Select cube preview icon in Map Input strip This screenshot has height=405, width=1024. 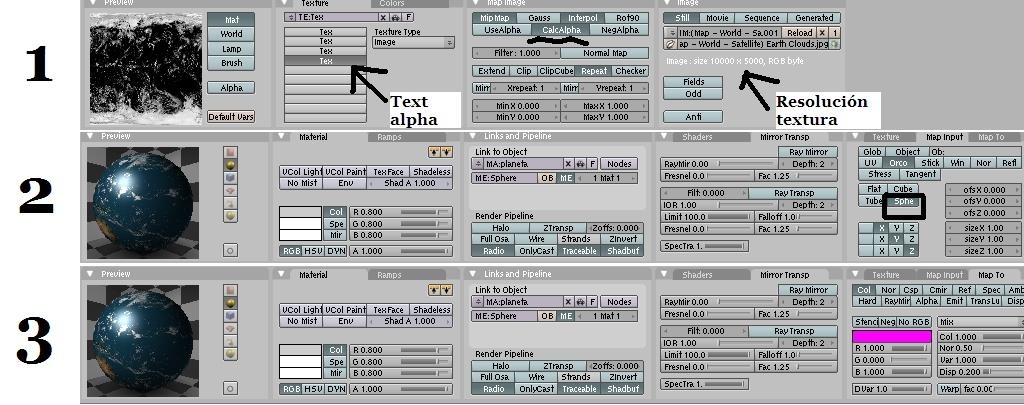[x=231, y=178]
